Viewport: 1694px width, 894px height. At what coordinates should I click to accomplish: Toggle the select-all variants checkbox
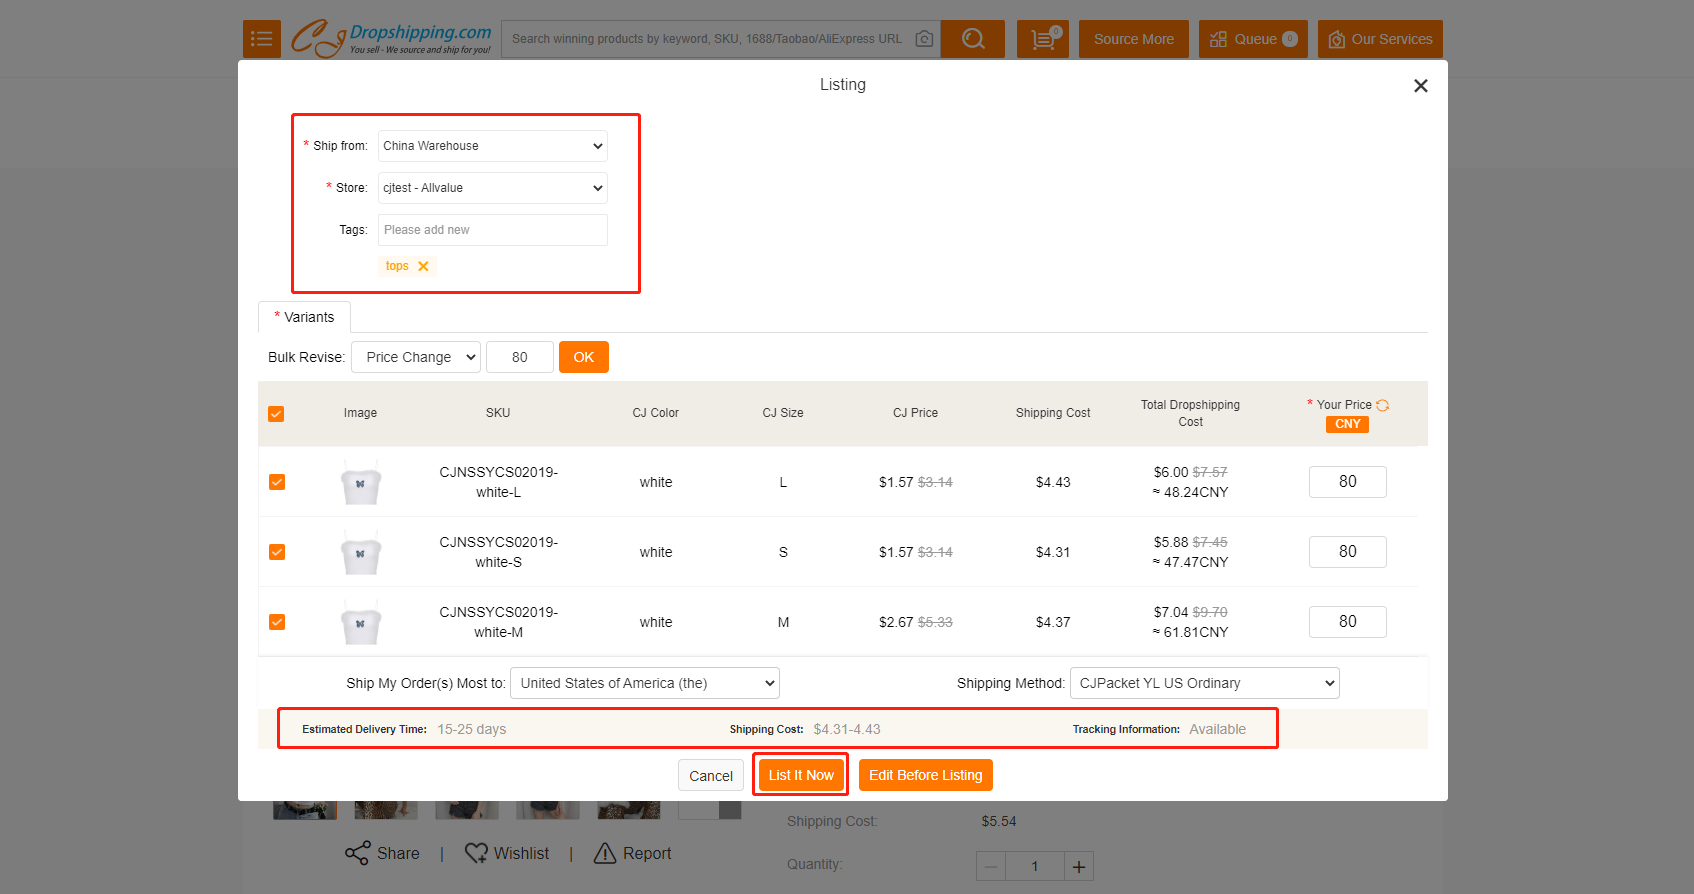point(277,414)
